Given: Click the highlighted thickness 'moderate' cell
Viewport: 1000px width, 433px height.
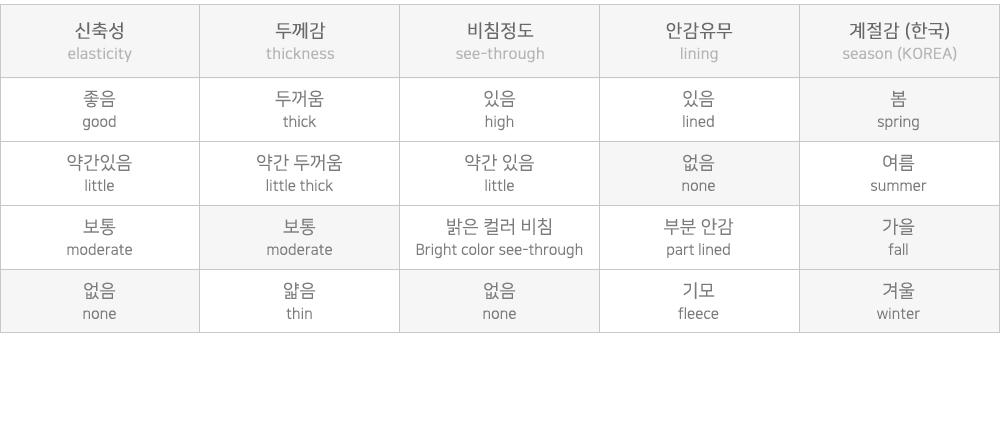Looking at the screenshot, I should [x=300, y=238].
